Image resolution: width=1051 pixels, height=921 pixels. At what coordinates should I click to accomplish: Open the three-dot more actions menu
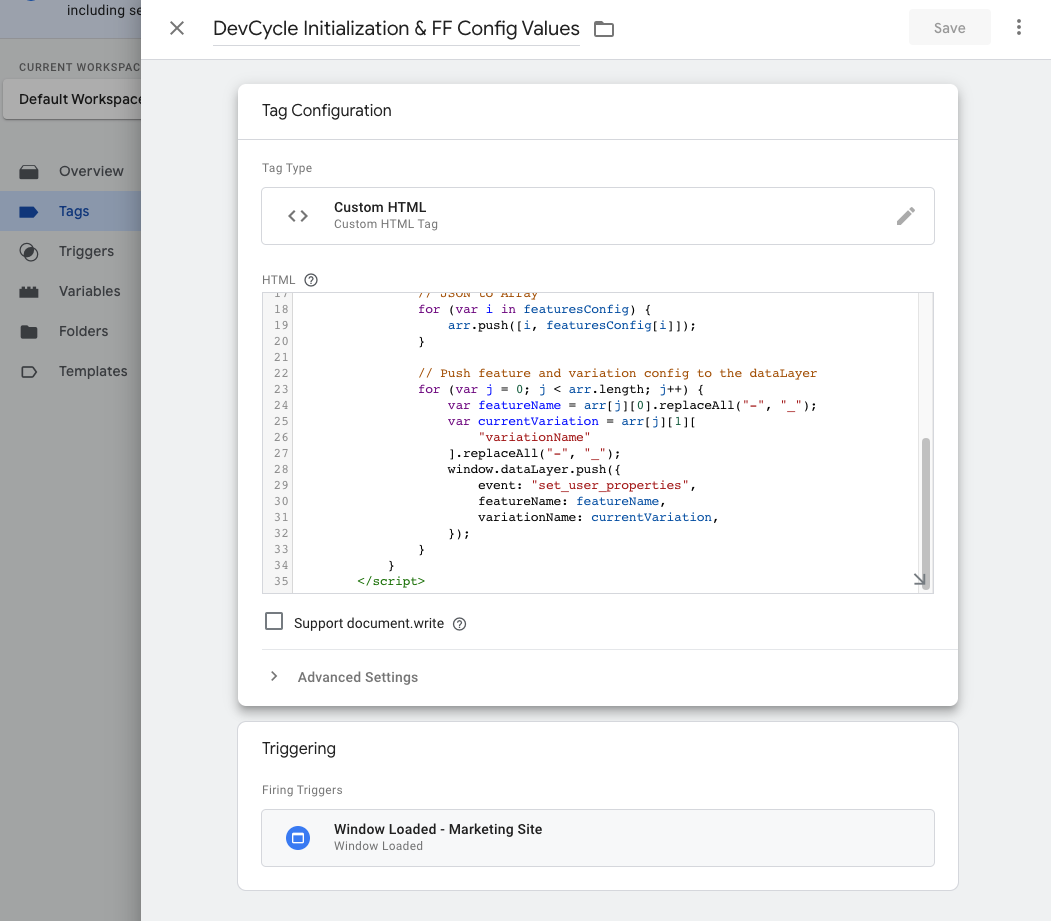pyautogui.click(x=1018, y=28)
